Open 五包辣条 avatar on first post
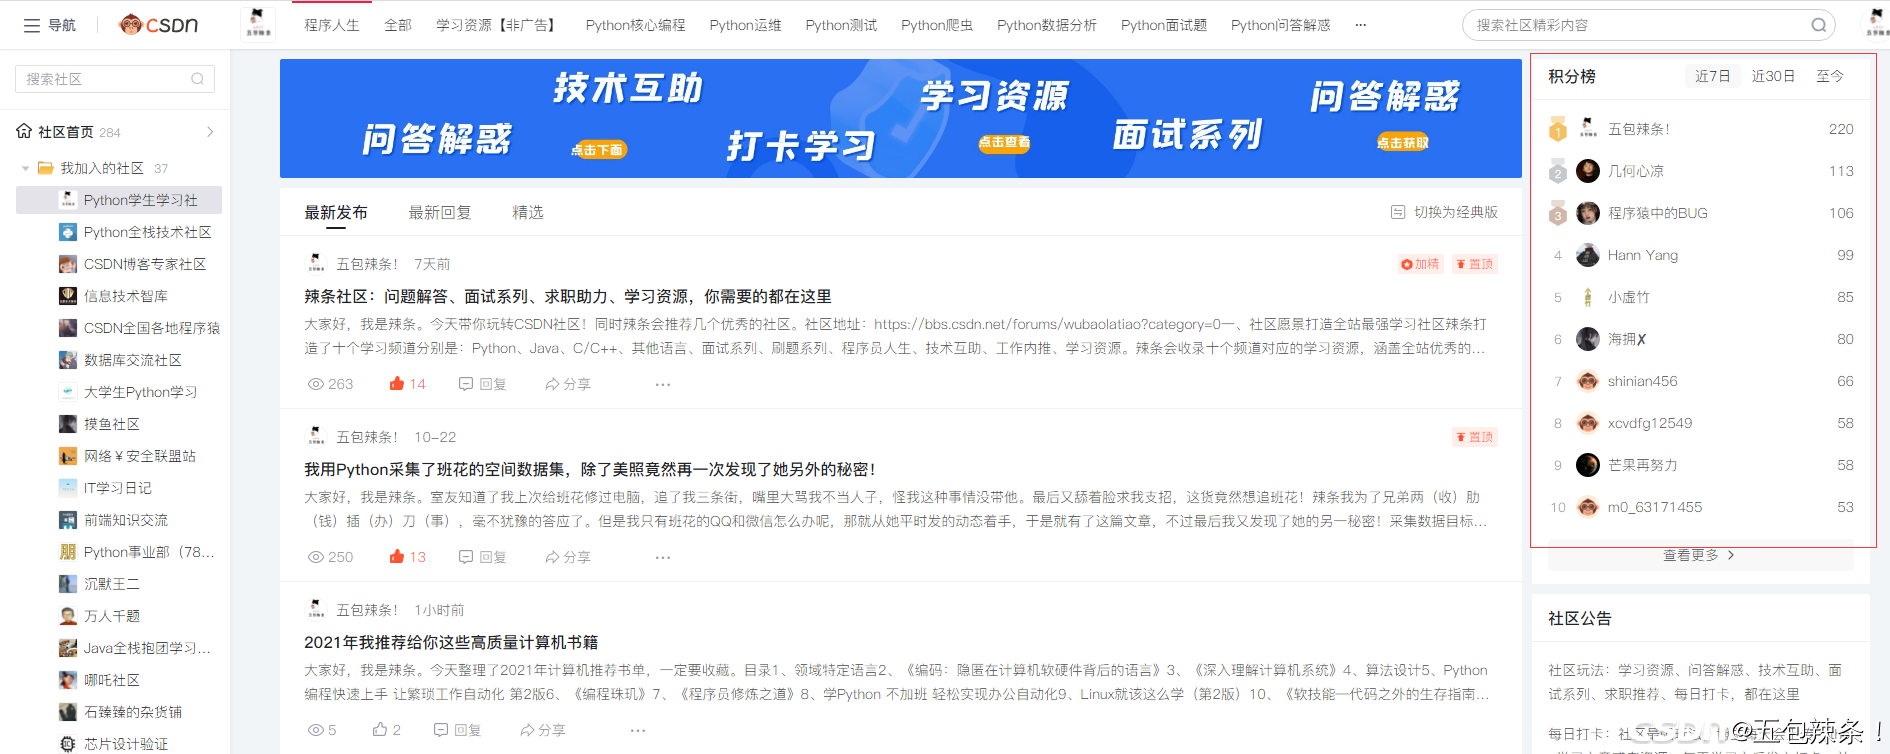 click(316, 264)
